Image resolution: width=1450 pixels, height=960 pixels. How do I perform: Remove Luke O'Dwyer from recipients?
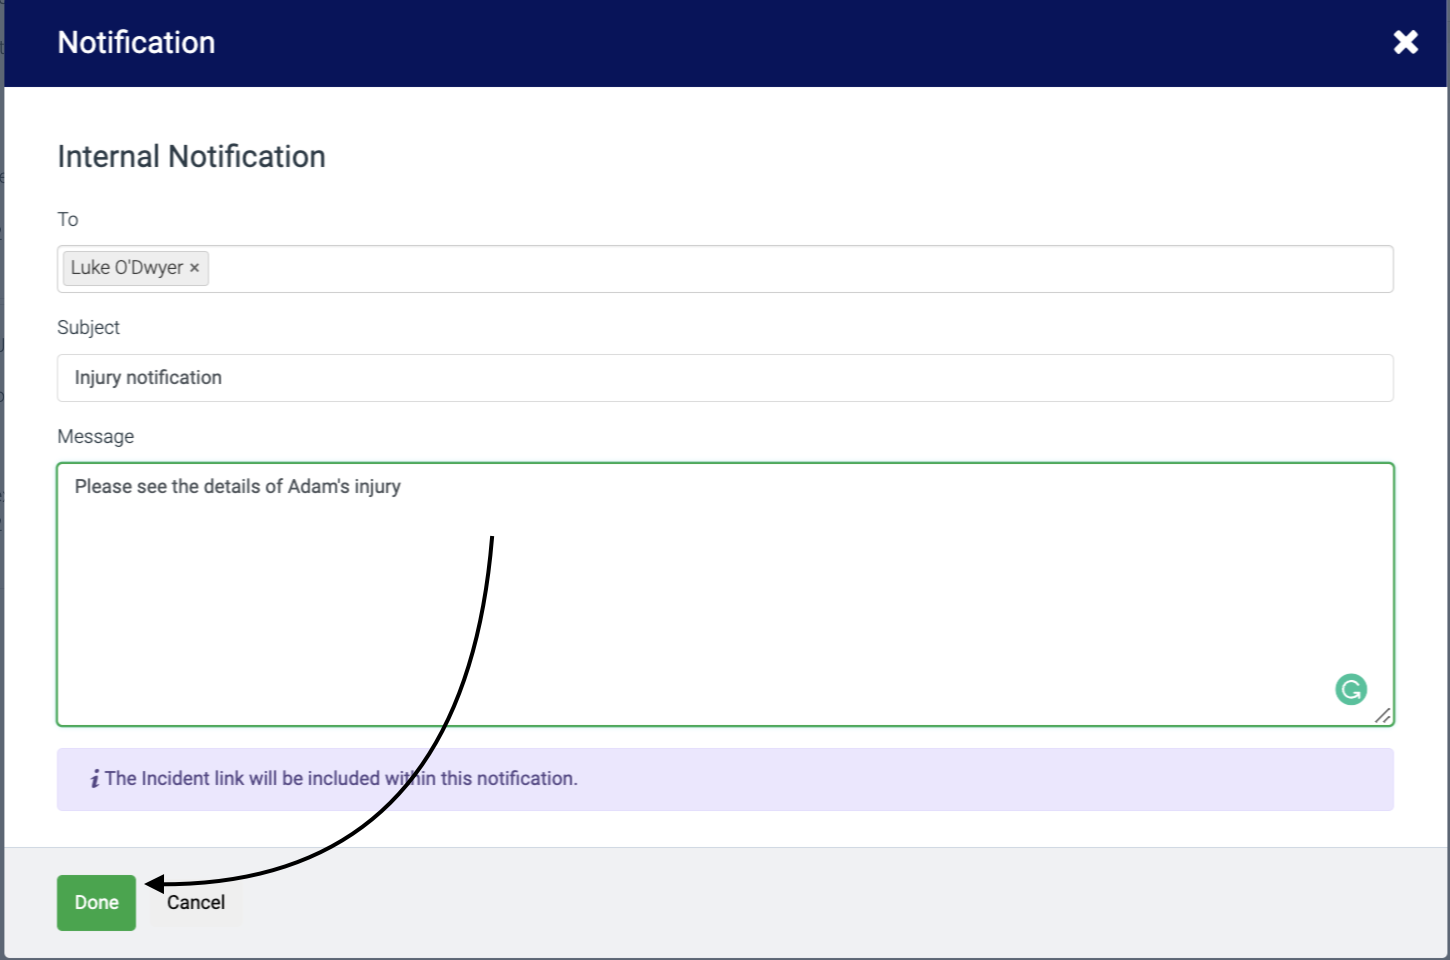click(195, 268)
